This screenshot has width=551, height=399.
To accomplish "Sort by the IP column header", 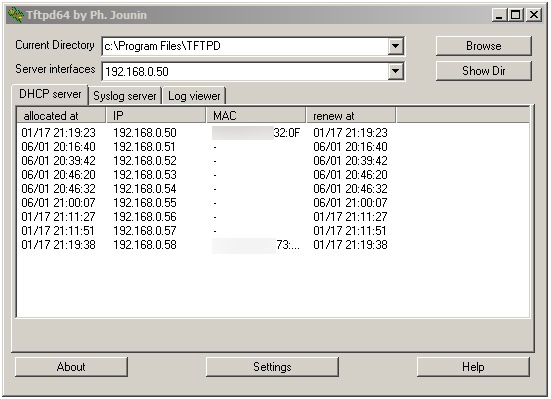I will [x=156, y=116].
